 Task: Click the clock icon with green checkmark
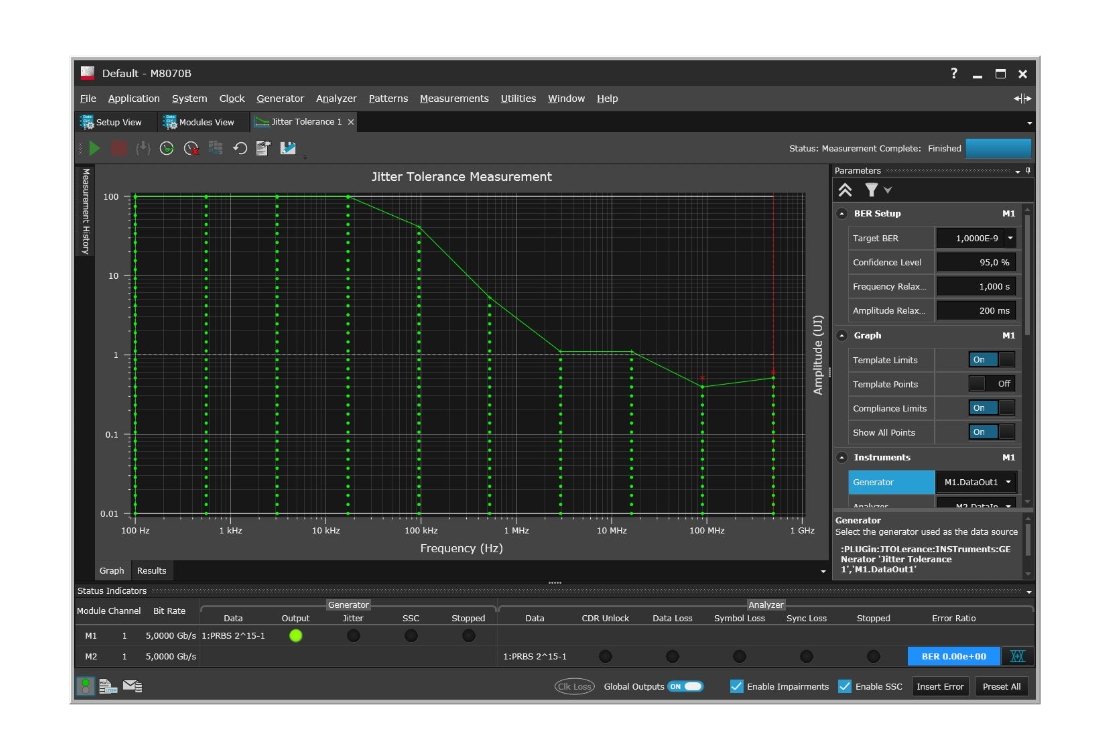(x=166, y=148)
